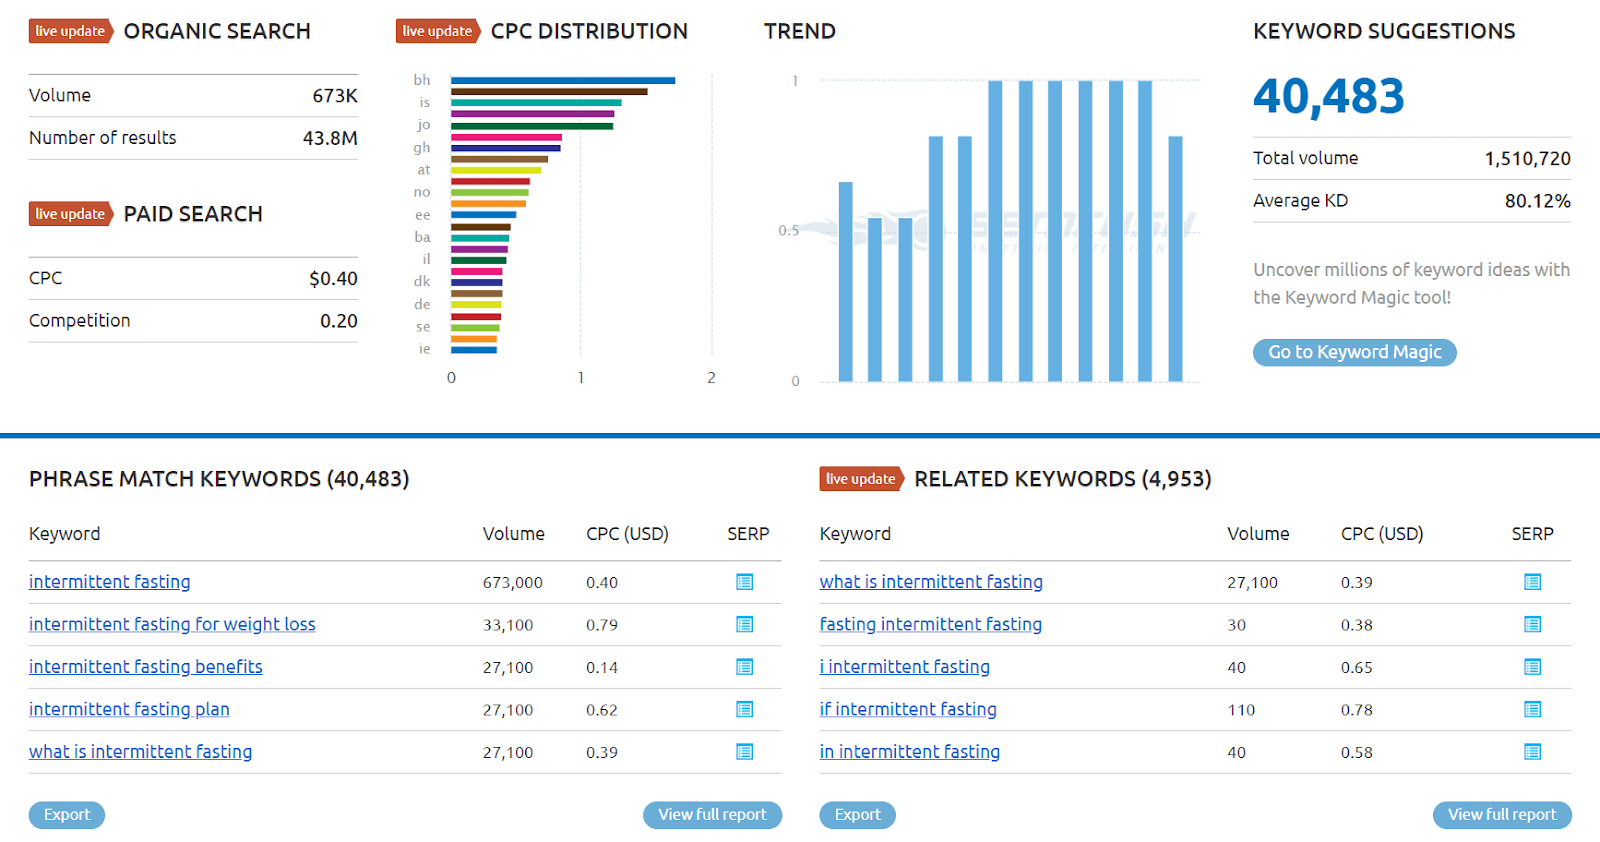Click the last bar in Trend chart
Image resolution: width=1600 pixels, height=842 pixels.
(x=1175, y=258)
